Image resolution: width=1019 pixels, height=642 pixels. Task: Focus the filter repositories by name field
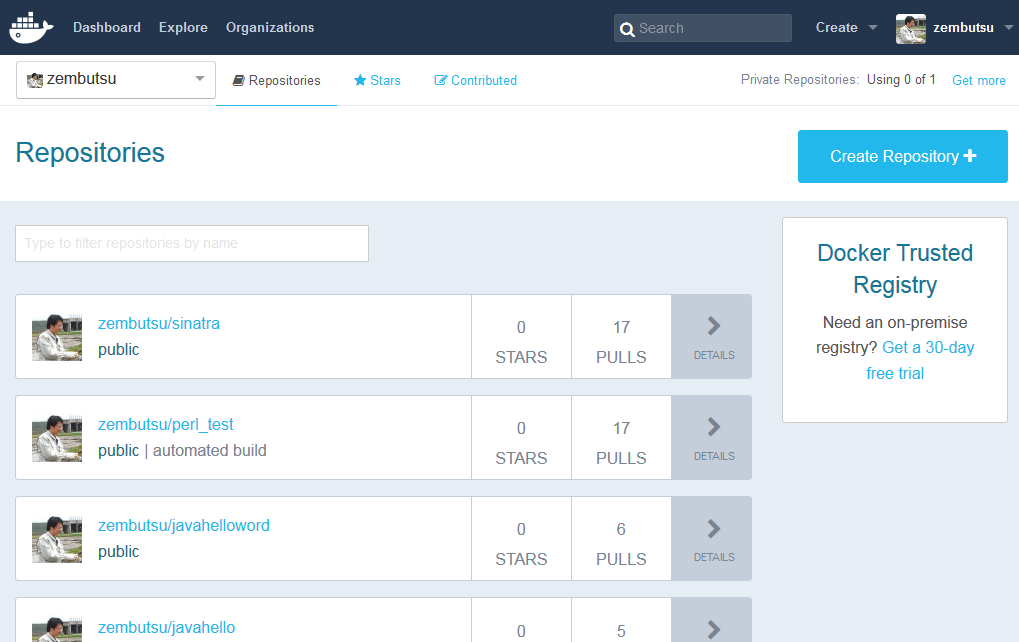tap(192, 244)
